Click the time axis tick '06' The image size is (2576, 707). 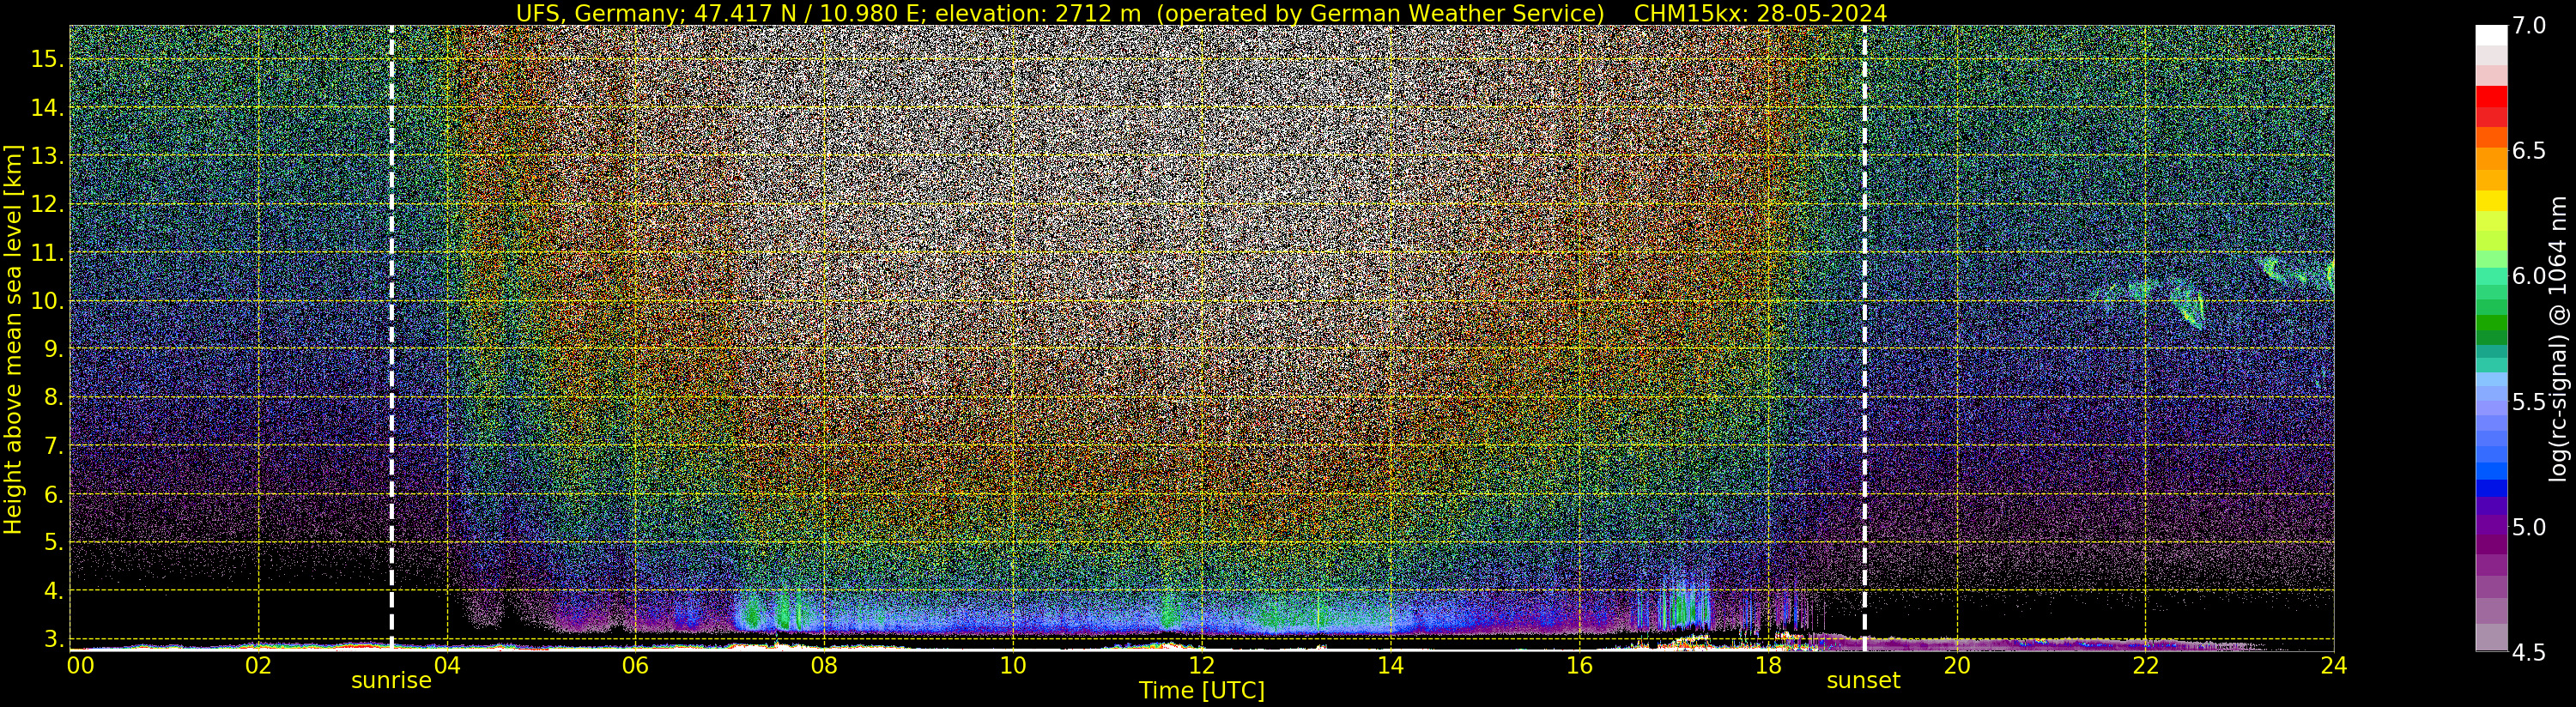[x=636, y=666]
